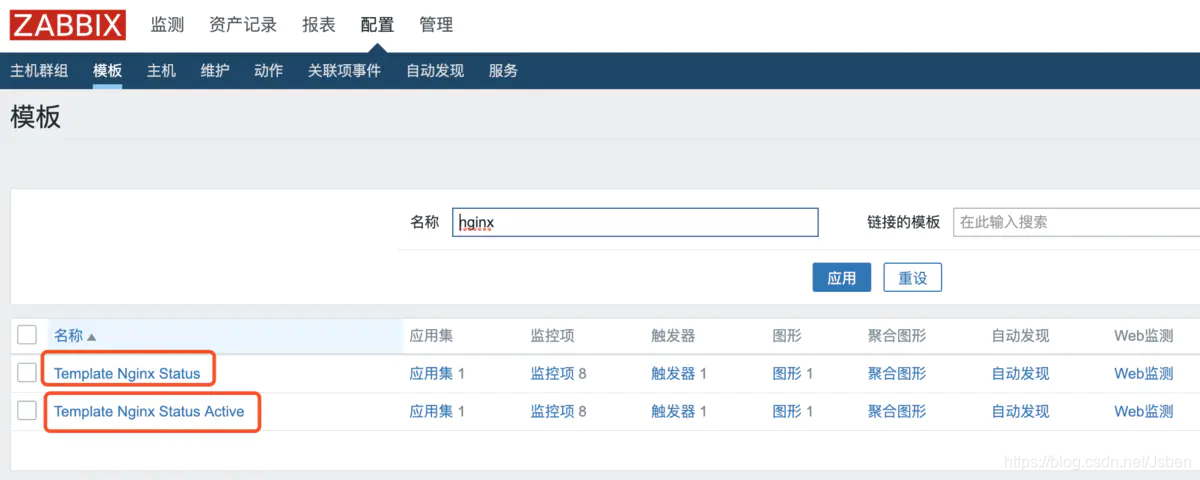The height and width of the screenshot is (480, 1200).
Task: Open 触发器 for Template Nginx Status
Action: click(673, 374)
